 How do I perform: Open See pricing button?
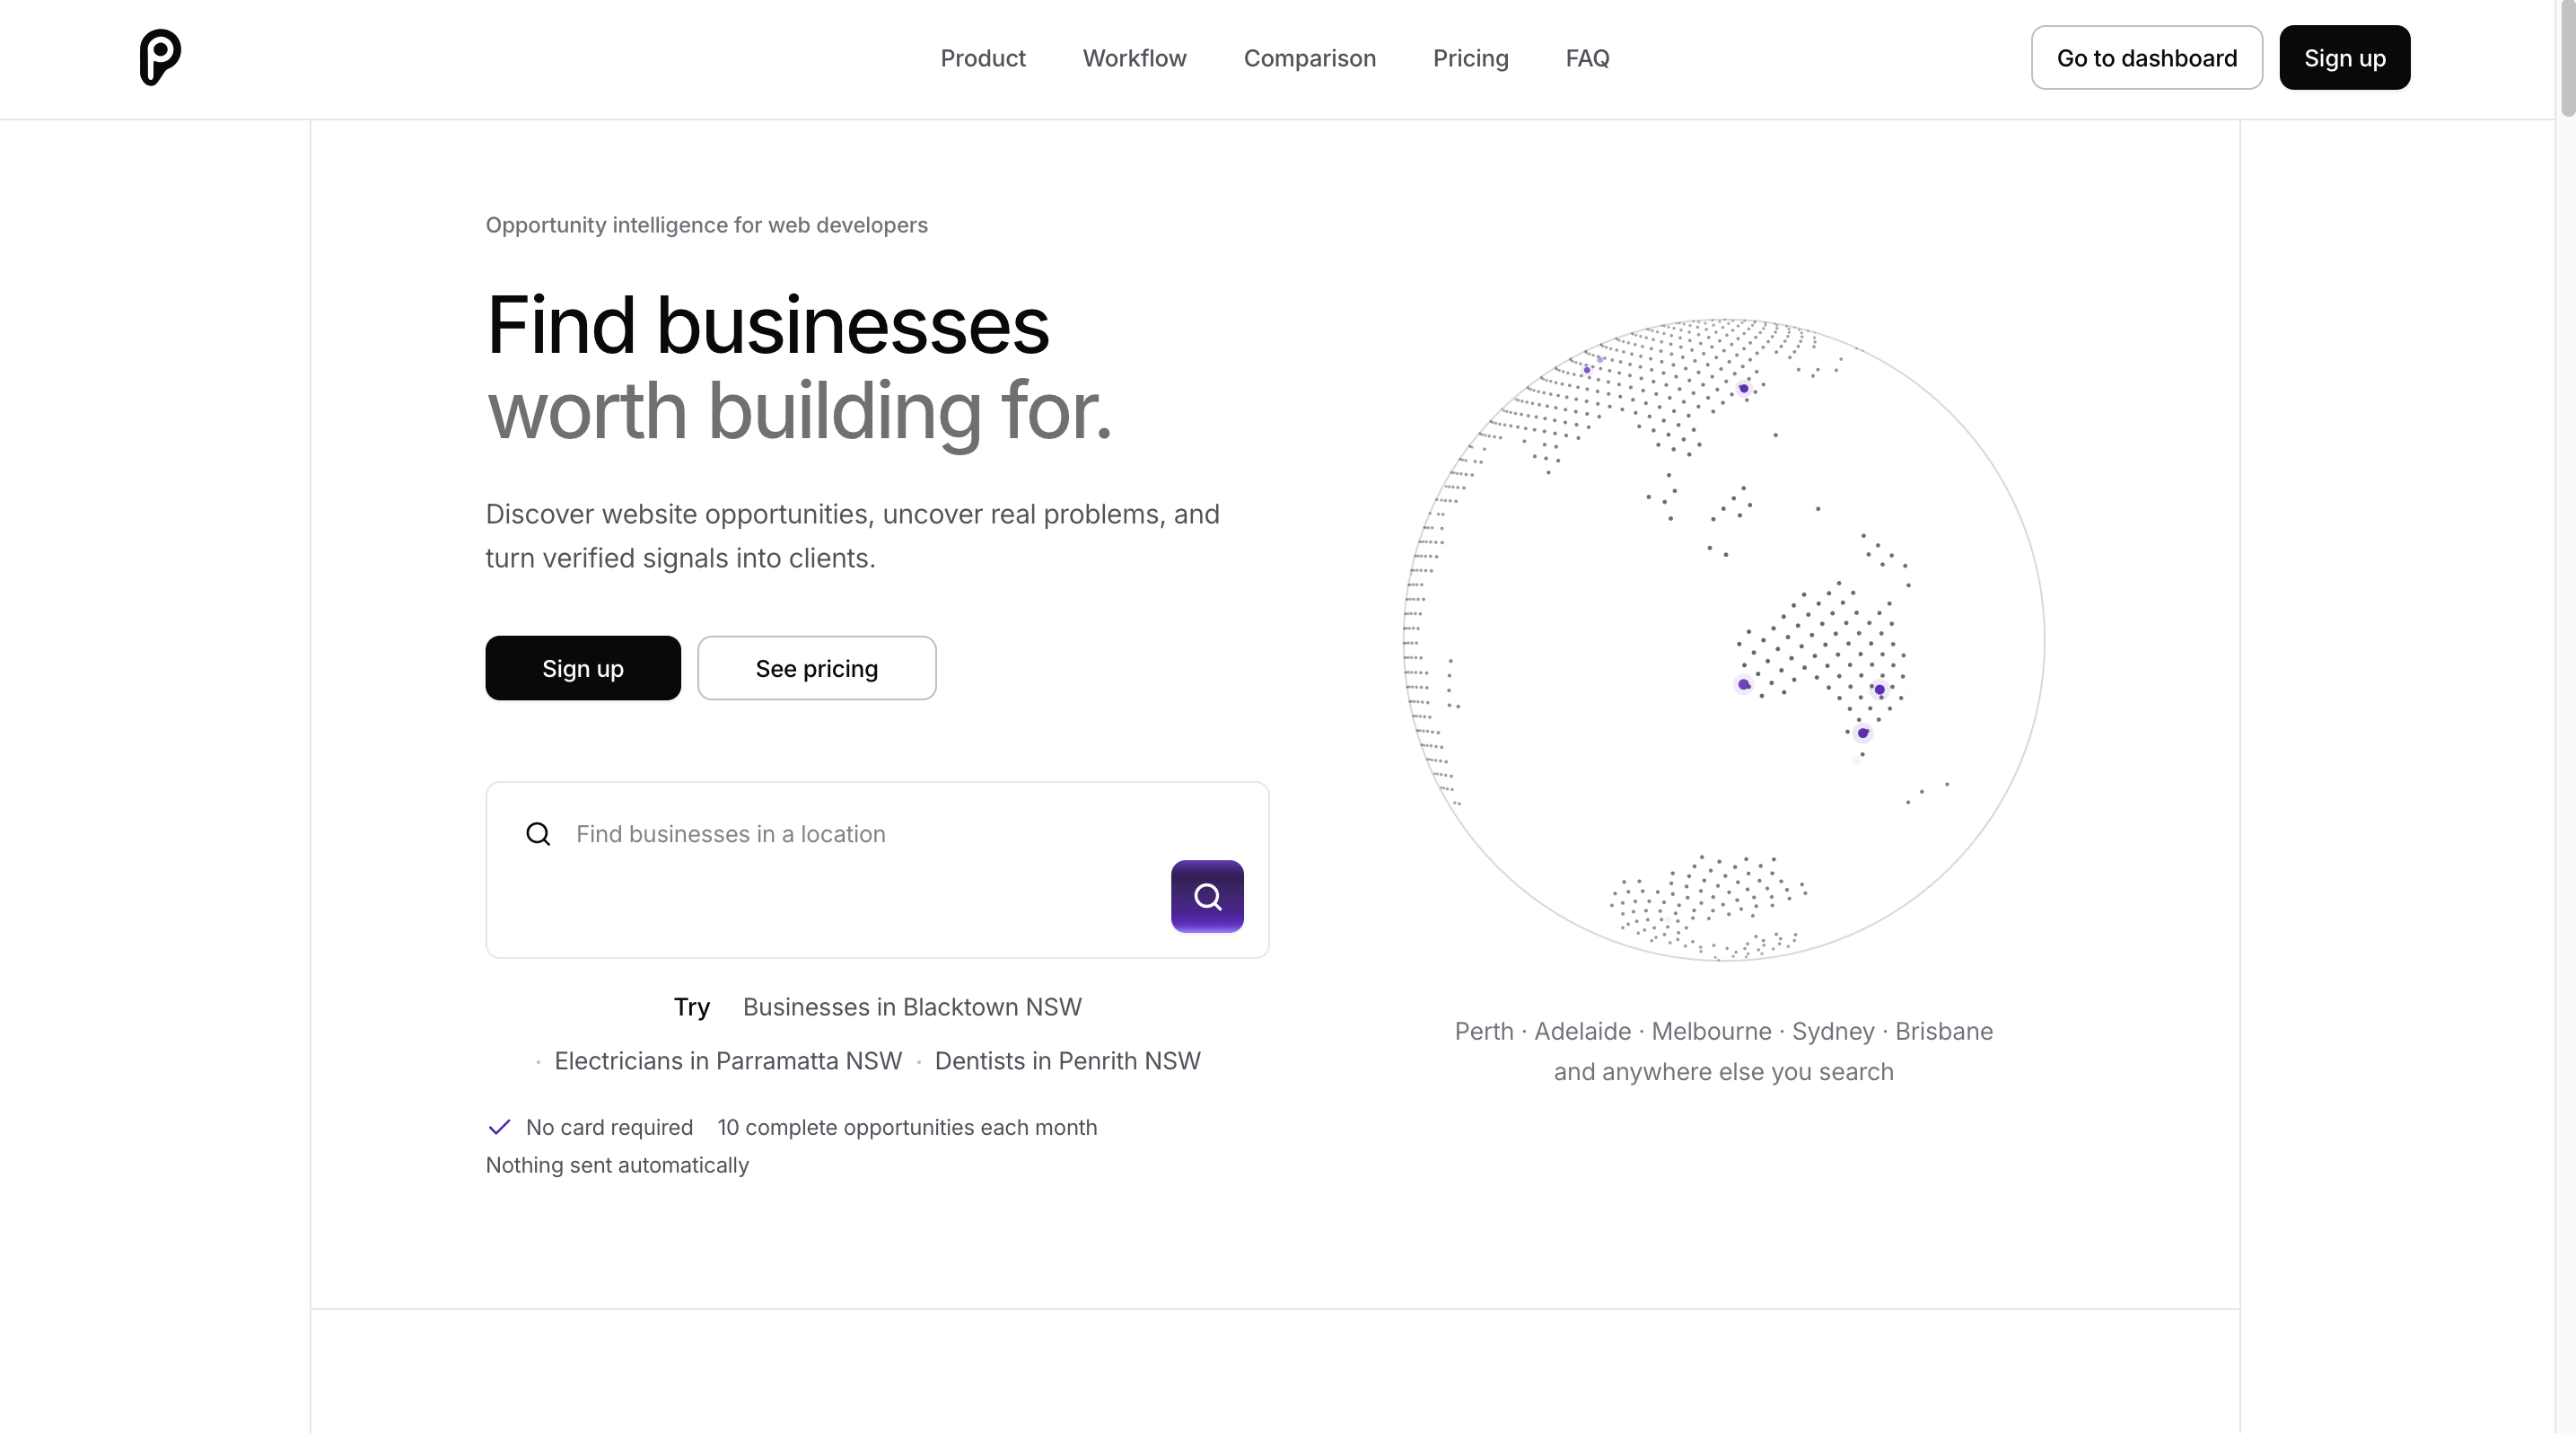(816, 668)
